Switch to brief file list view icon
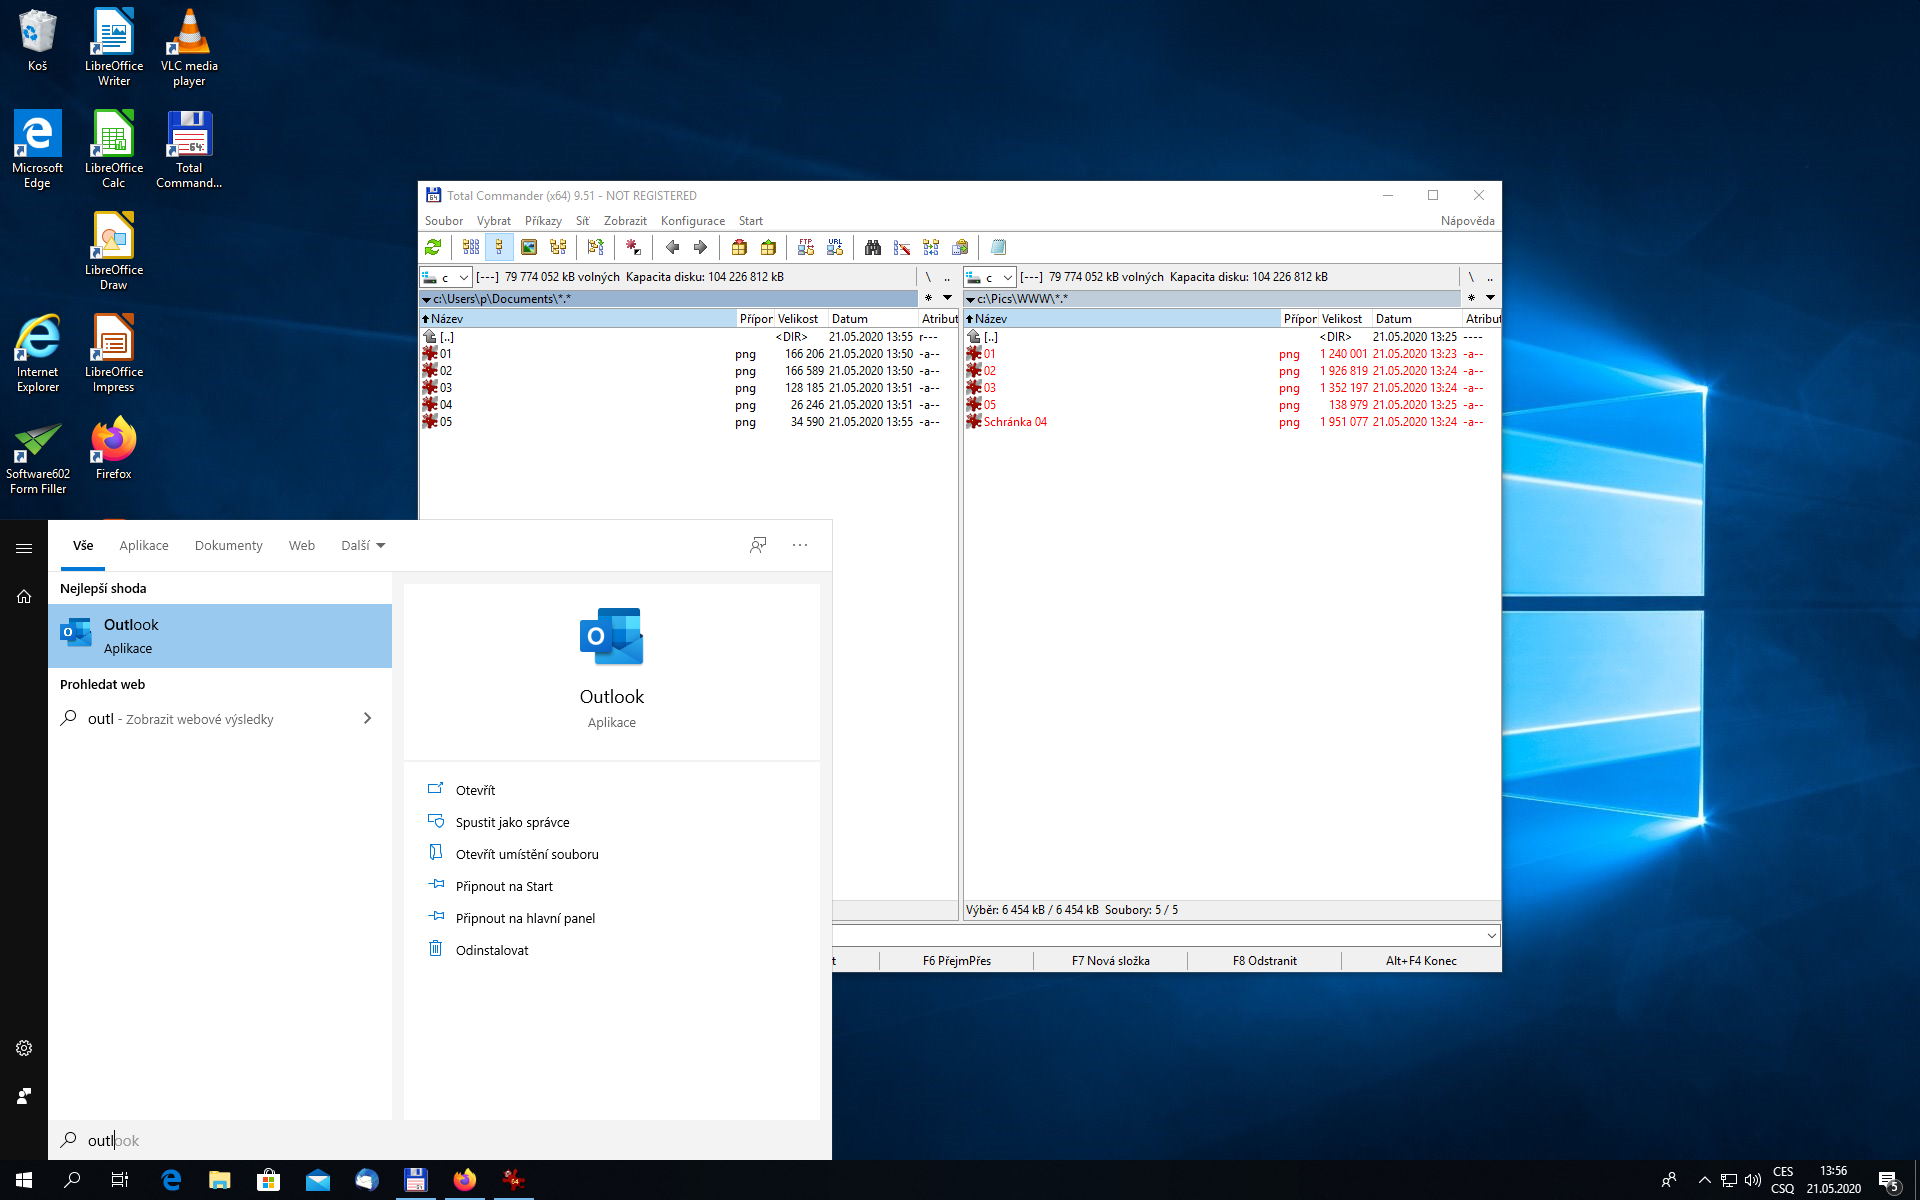This screenshot has width=1920, height=1200. pos(471,247)
